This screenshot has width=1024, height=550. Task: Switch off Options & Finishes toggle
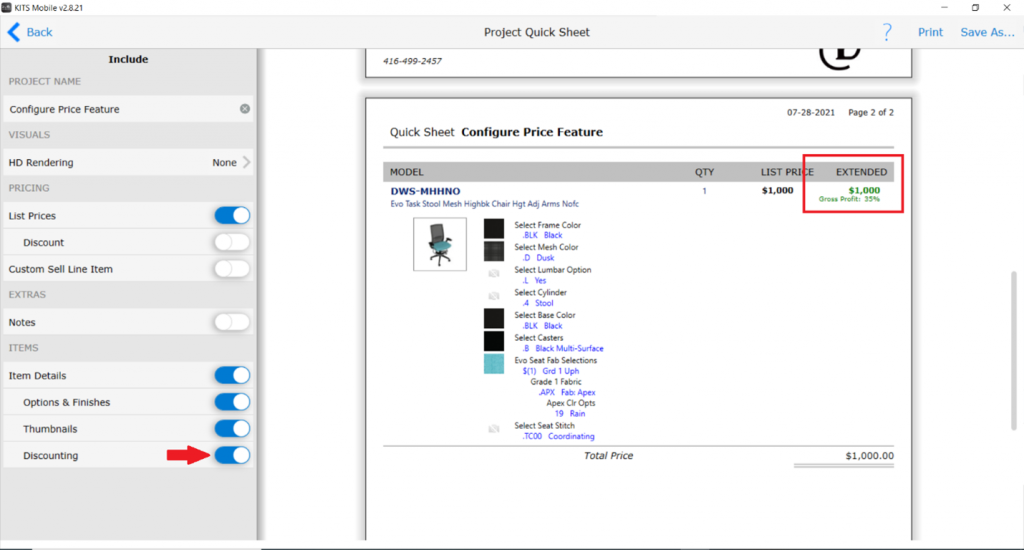click(232, 402)
